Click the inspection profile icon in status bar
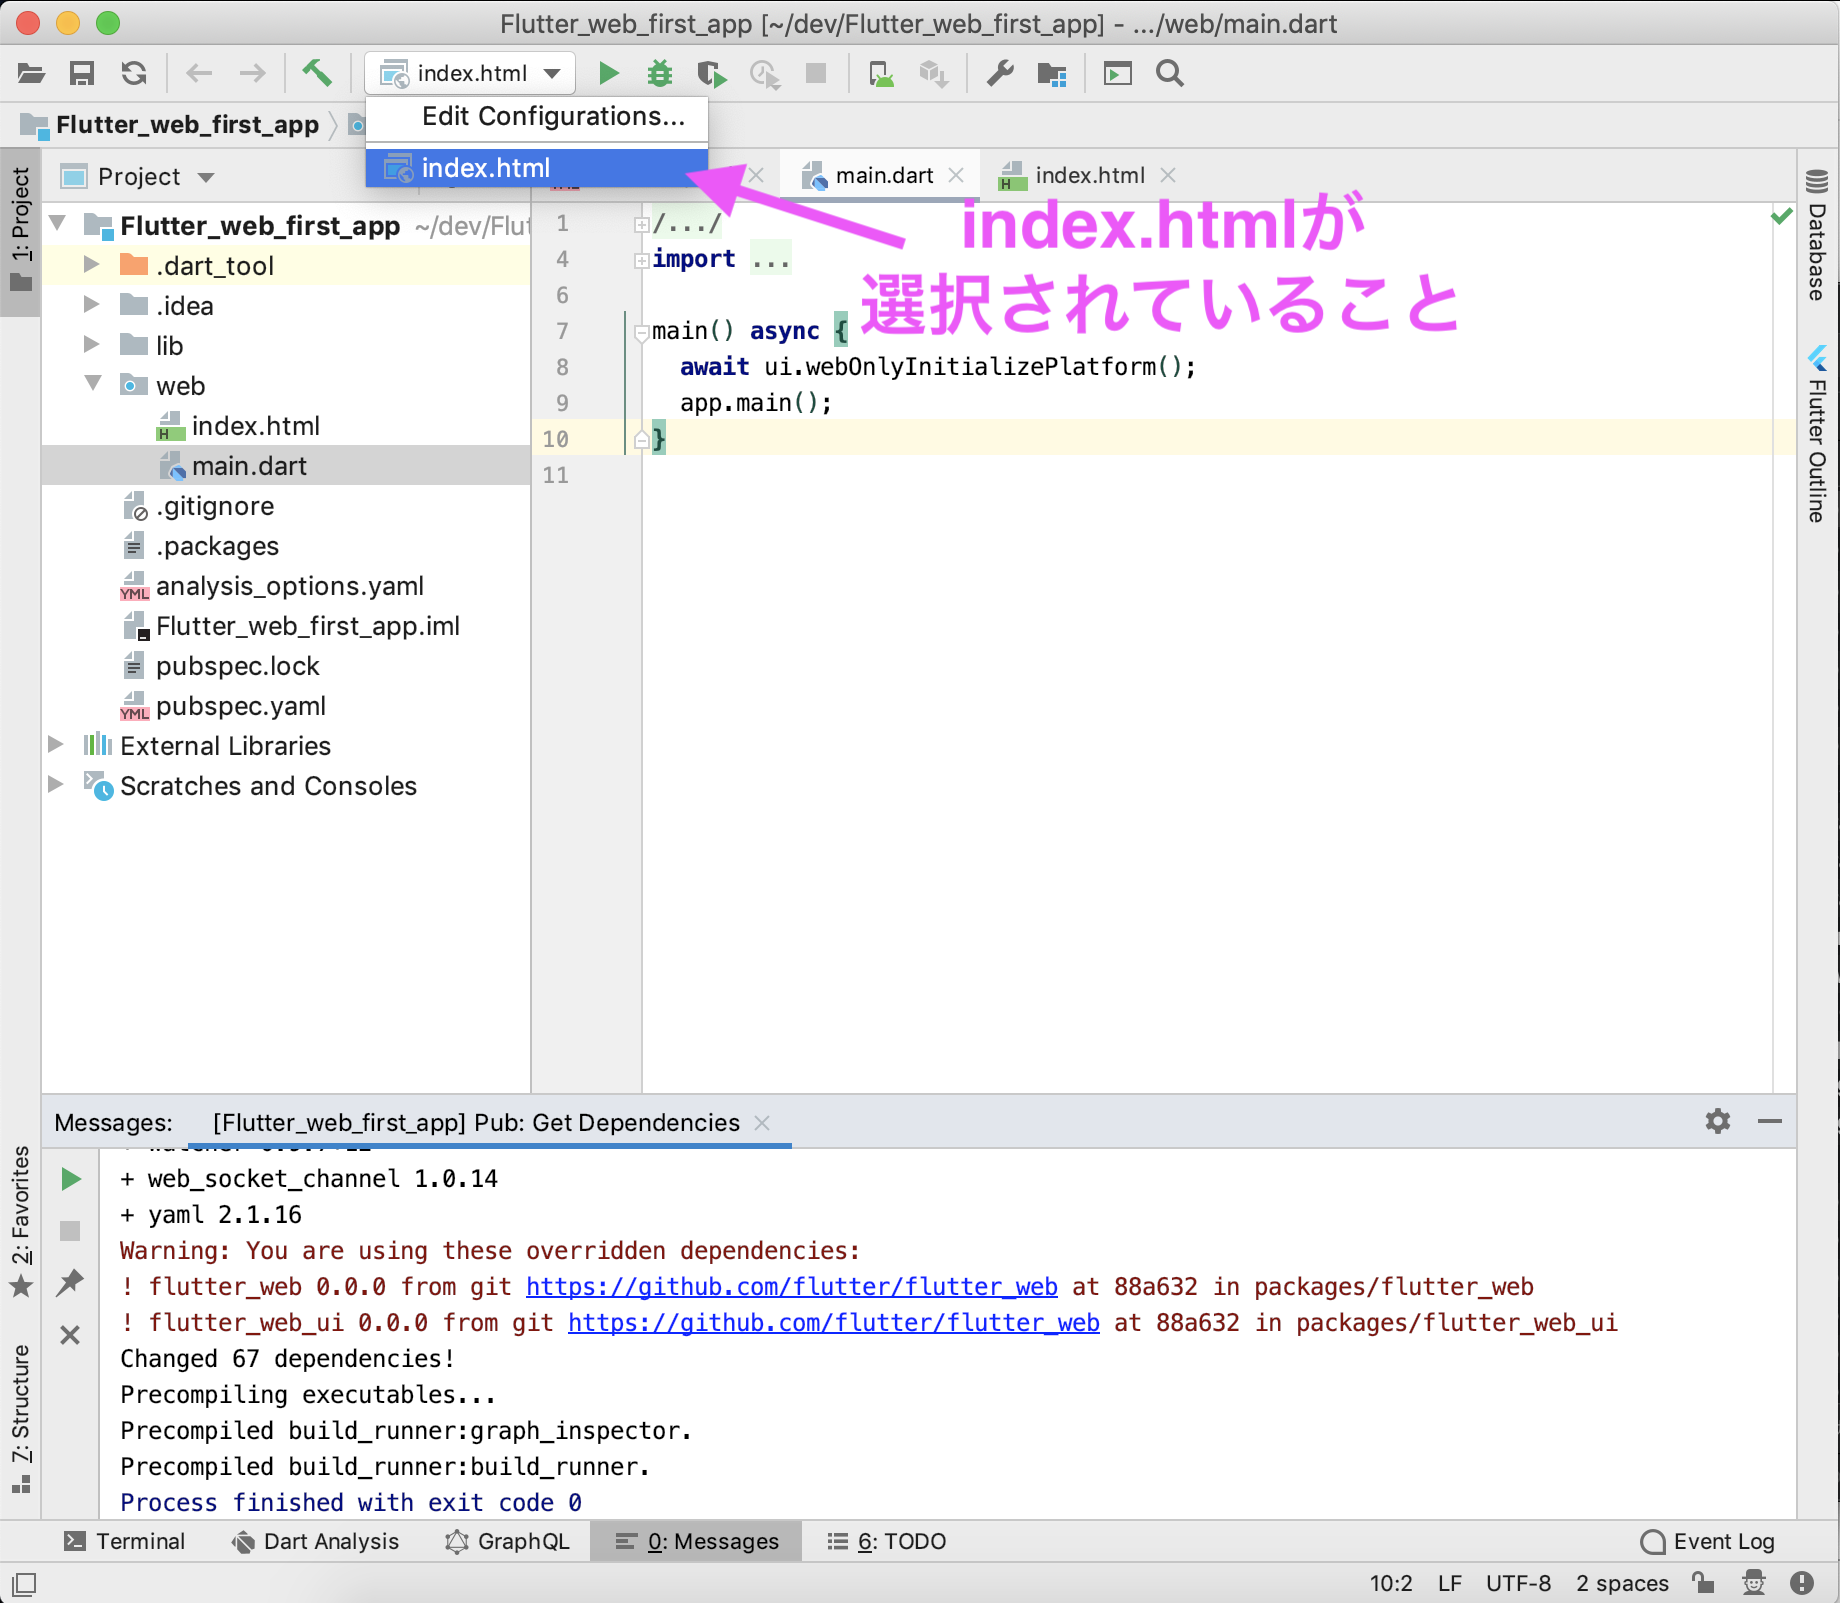The image size is (1840, 1603). pos(1754,1582)
